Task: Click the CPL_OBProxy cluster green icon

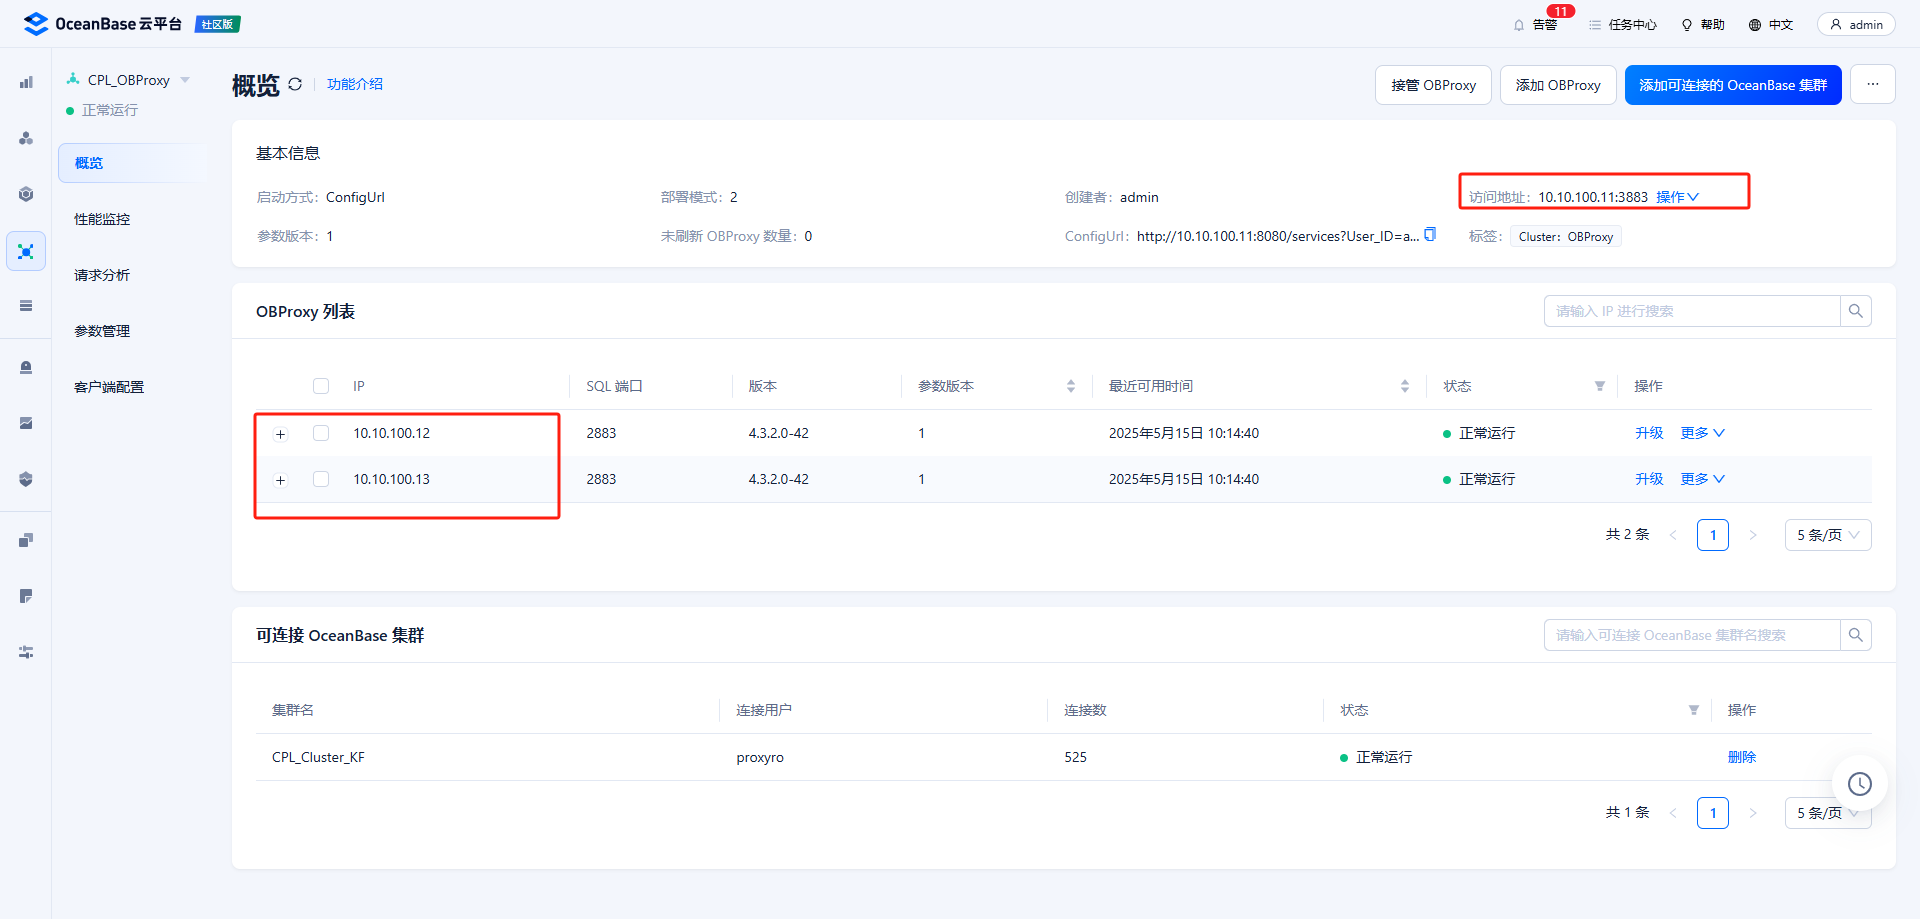Action: click(73, 79)
